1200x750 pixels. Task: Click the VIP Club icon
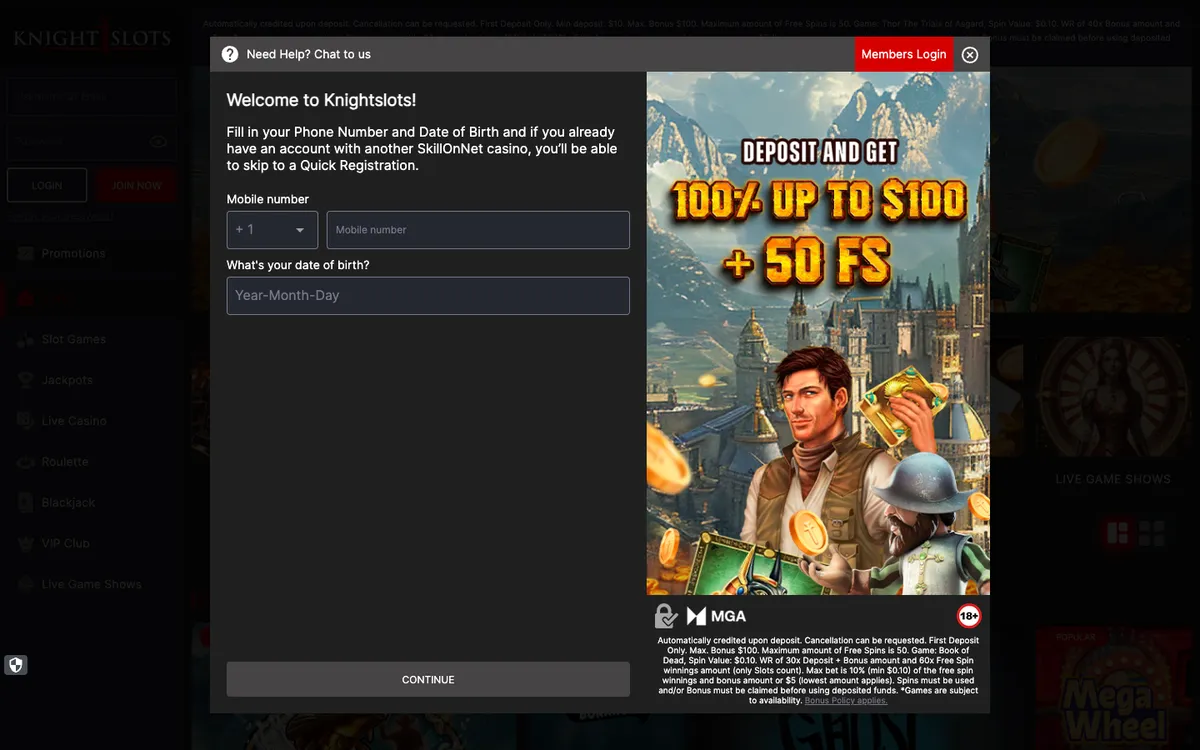pyautogui.click(x=25, y=544)
